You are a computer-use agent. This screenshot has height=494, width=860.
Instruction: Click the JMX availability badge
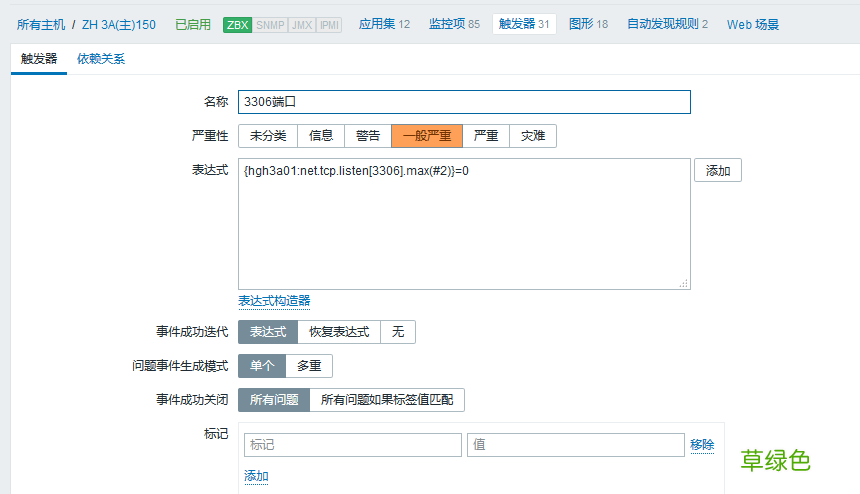click(302, 25)
